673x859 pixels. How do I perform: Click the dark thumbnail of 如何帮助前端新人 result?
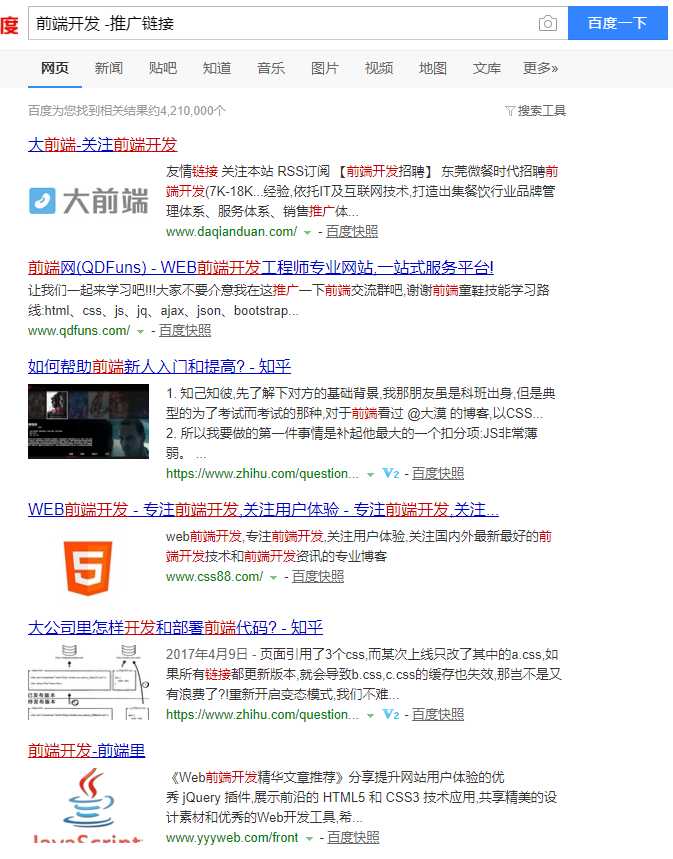(88, 421)
